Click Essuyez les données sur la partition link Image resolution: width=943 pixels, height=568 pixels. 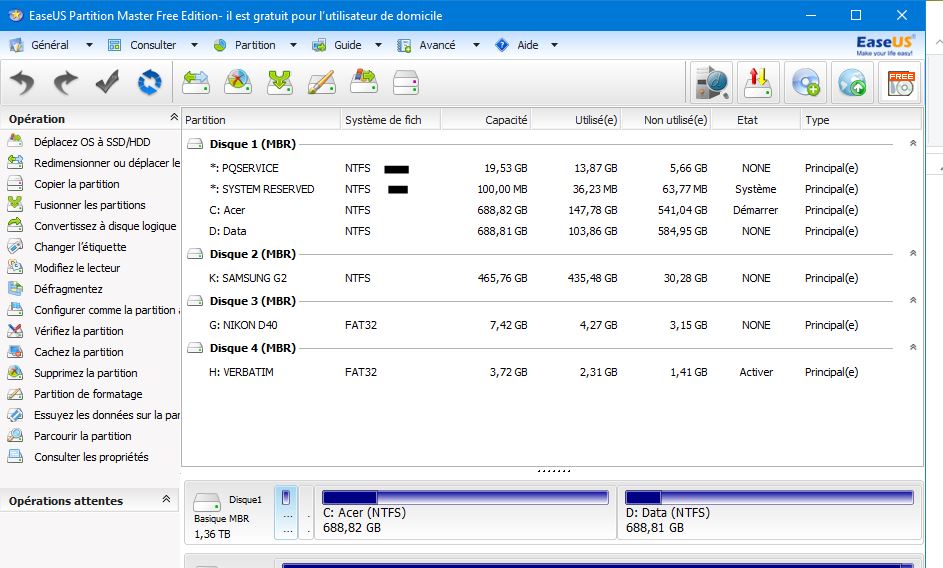tap(107, 415)
